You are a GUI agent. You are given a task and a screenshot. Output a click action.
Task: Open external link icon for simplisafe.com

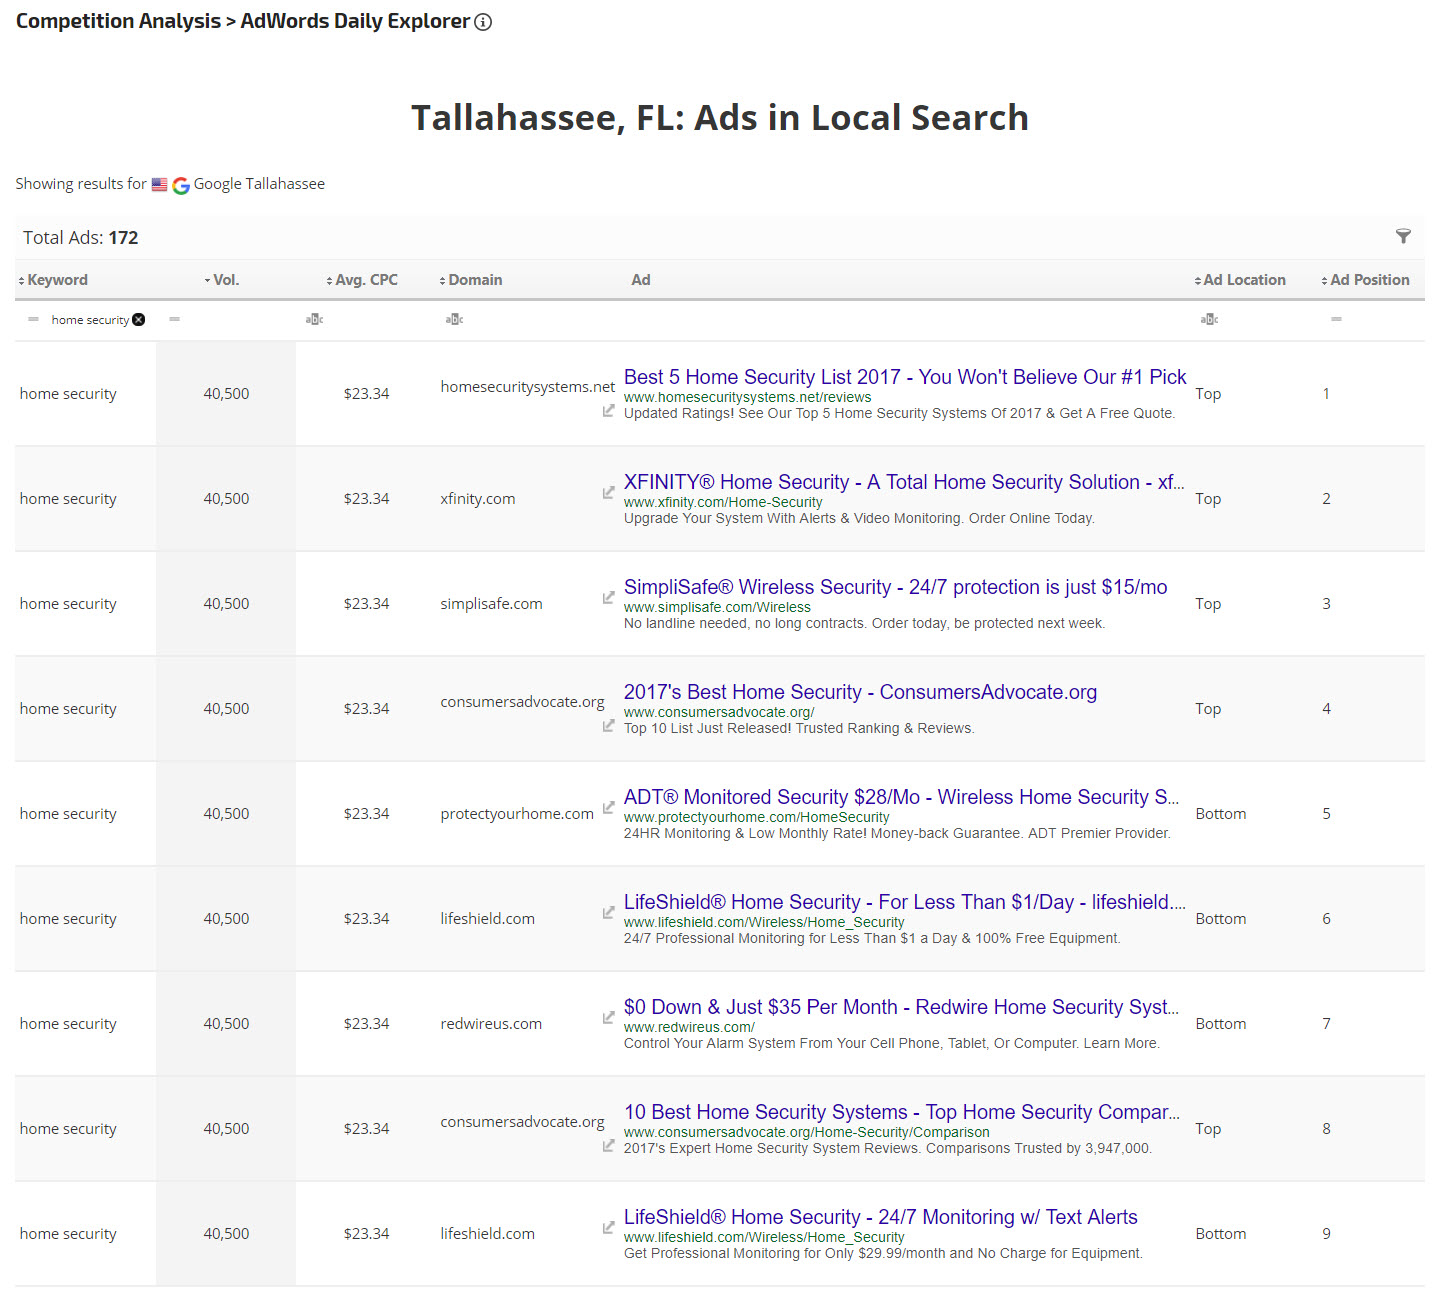click(x=608, y=597)
